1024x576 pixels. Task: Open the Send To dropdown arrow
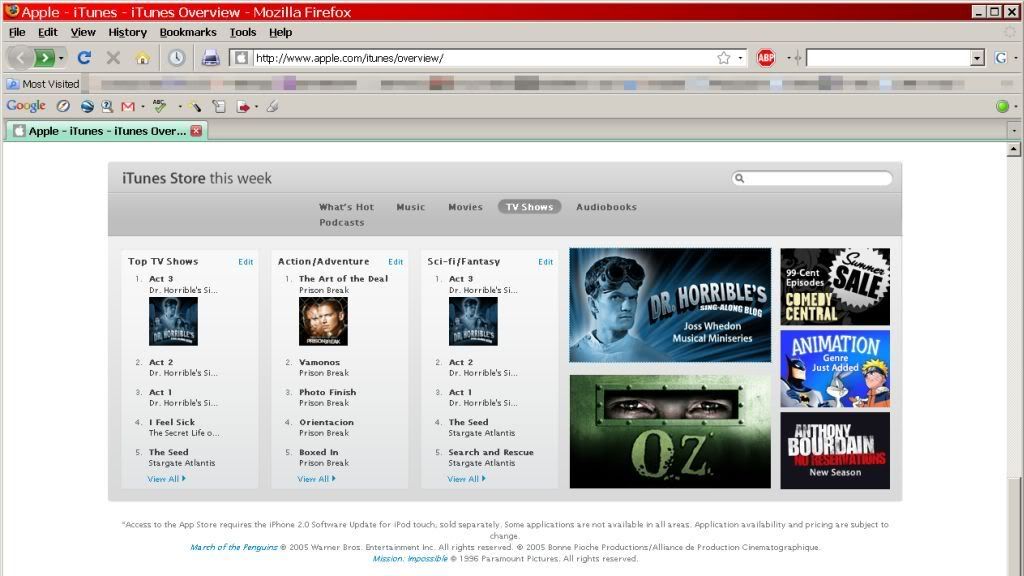[256, 106]
